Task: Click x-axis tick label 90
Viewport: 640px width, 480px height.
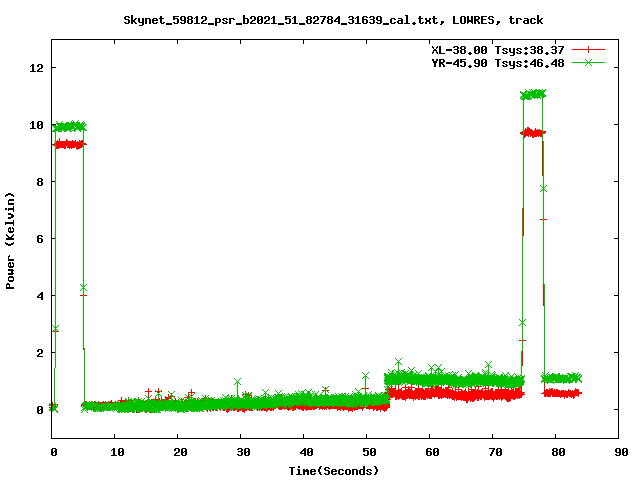Action: [621, 452]
